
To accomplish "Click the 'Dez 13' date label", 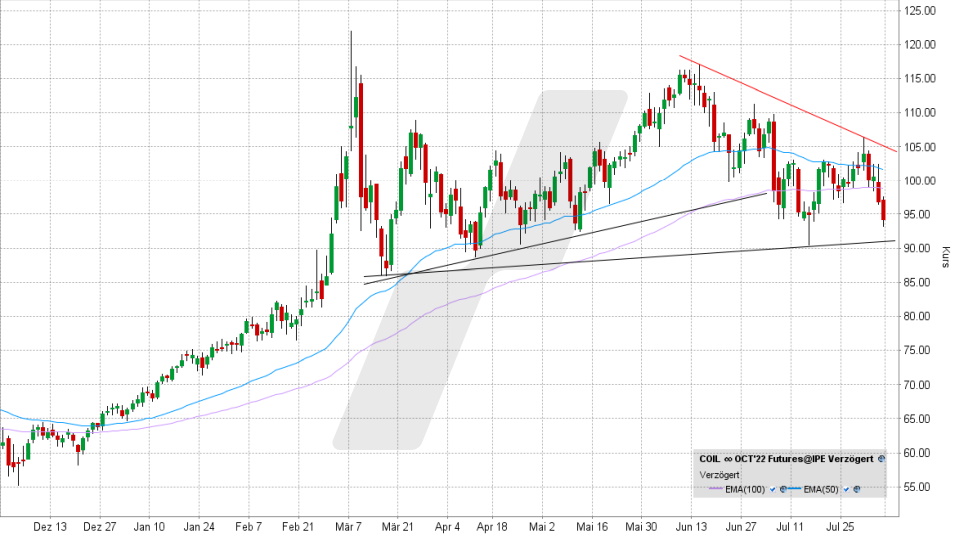I will pos(50,527).
